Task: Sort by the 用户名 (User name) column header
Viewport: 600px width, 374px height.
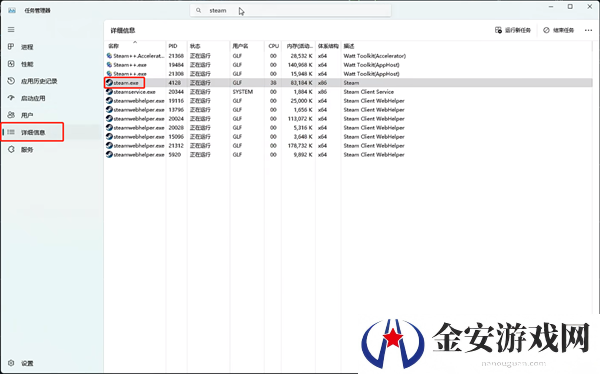Action: (x=240, y=46)
